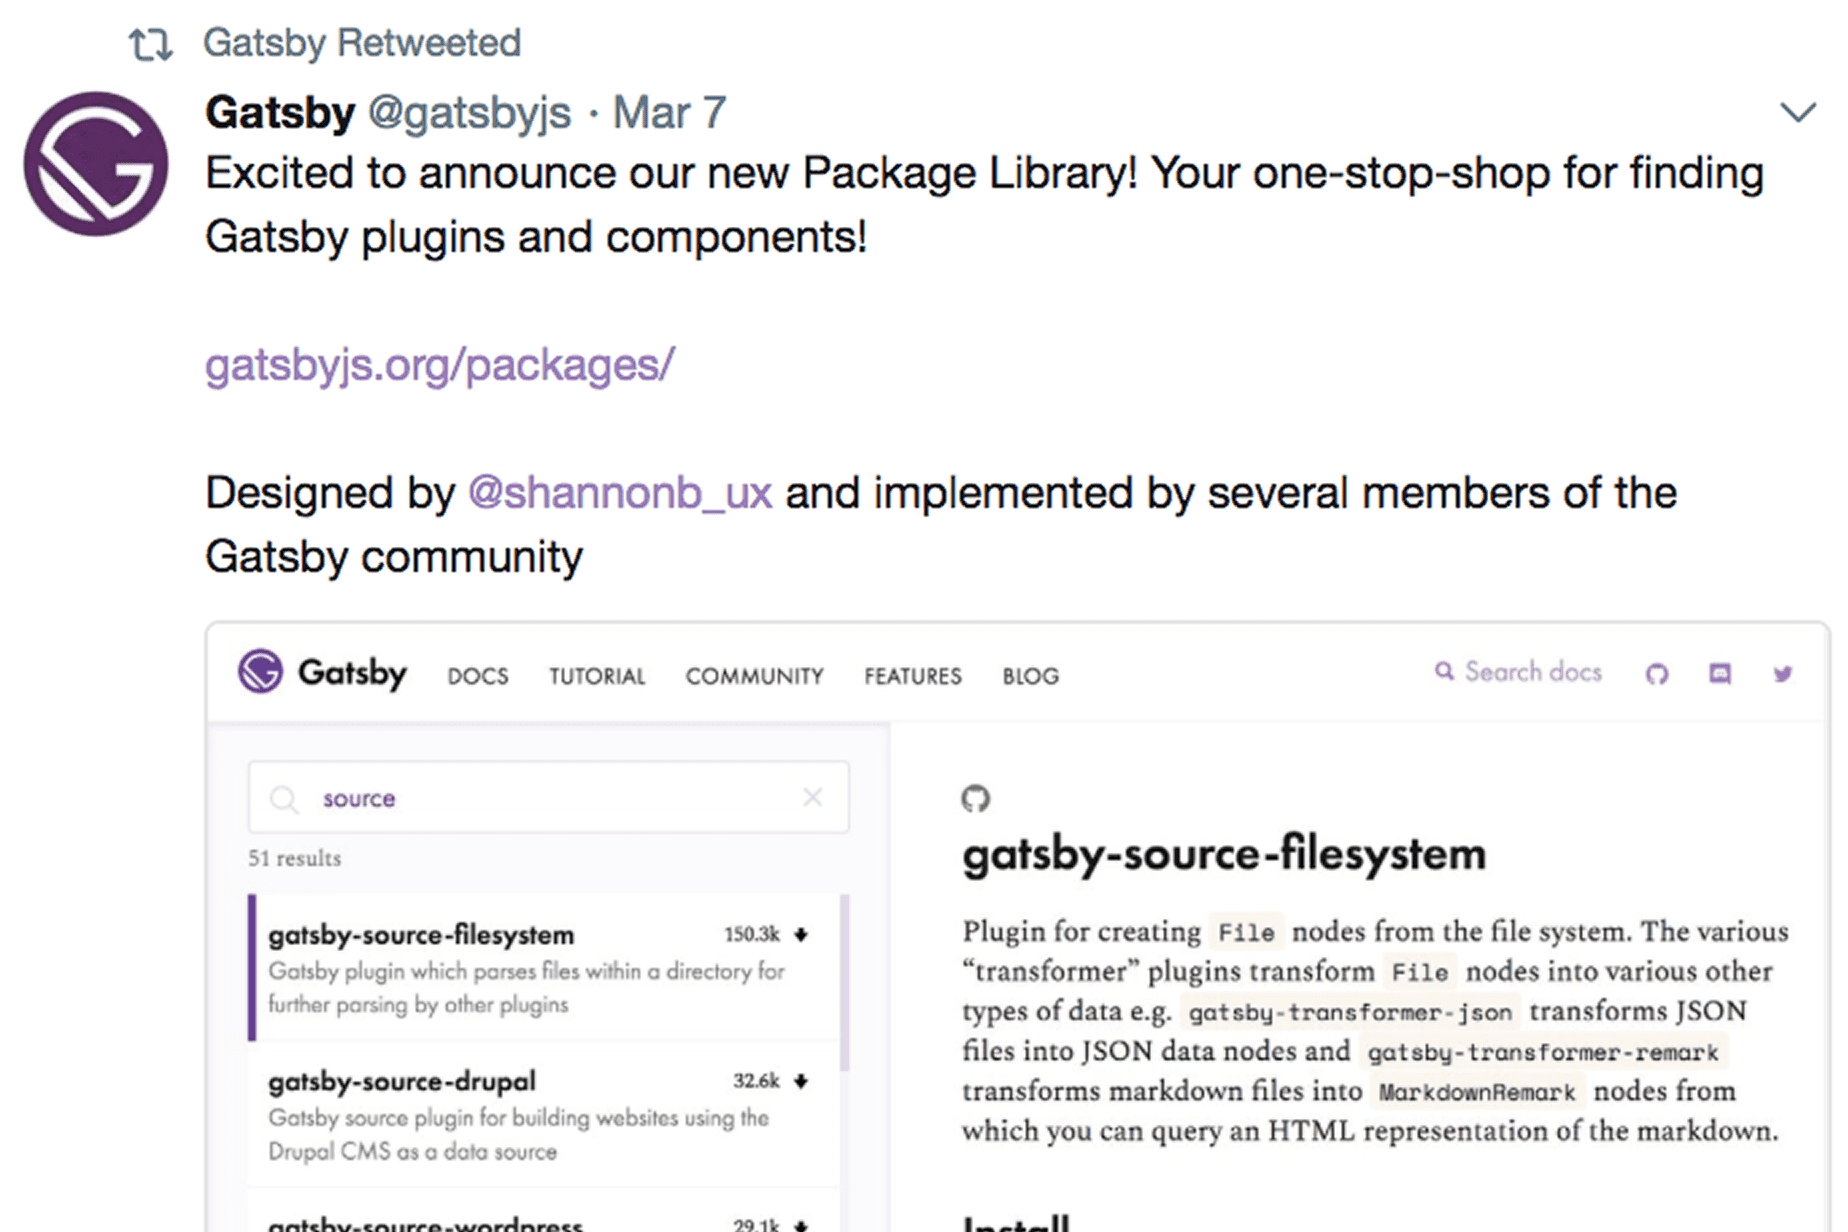Click the download arrow next to 150.3k

tap(801, 935)
